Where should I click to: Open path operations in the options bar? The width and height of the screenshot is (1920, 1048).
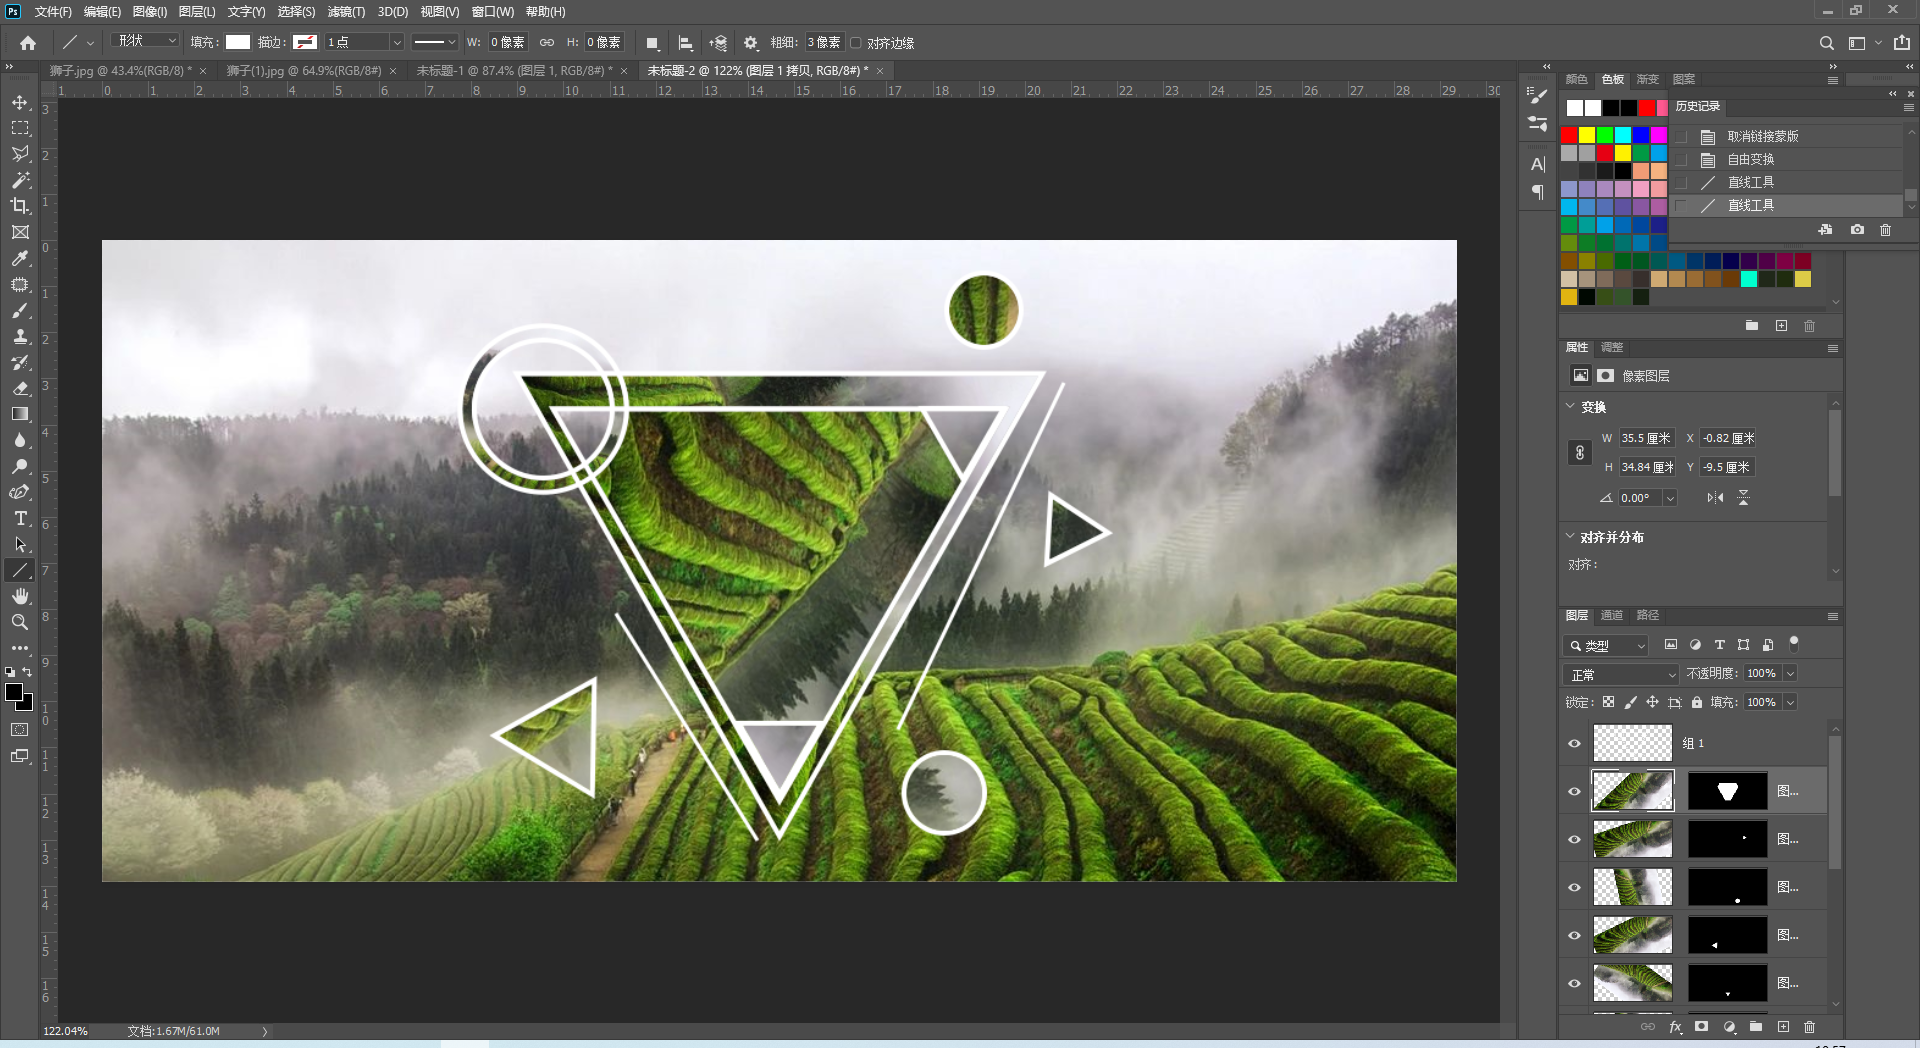pyautogui.click(x=652, y=43)
